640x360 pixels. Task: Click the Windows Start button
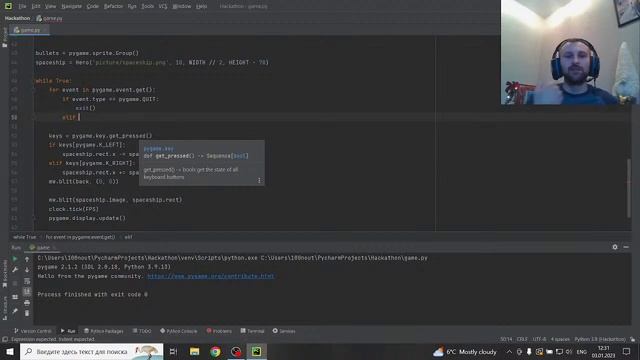(10, 351)
